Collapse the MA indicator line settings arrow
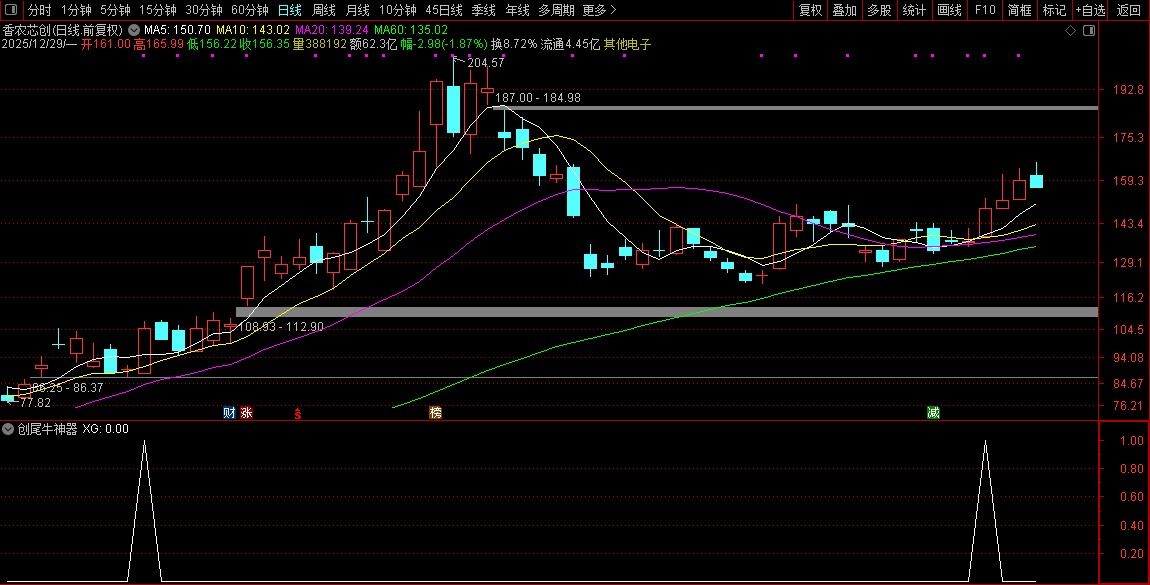 134,30
